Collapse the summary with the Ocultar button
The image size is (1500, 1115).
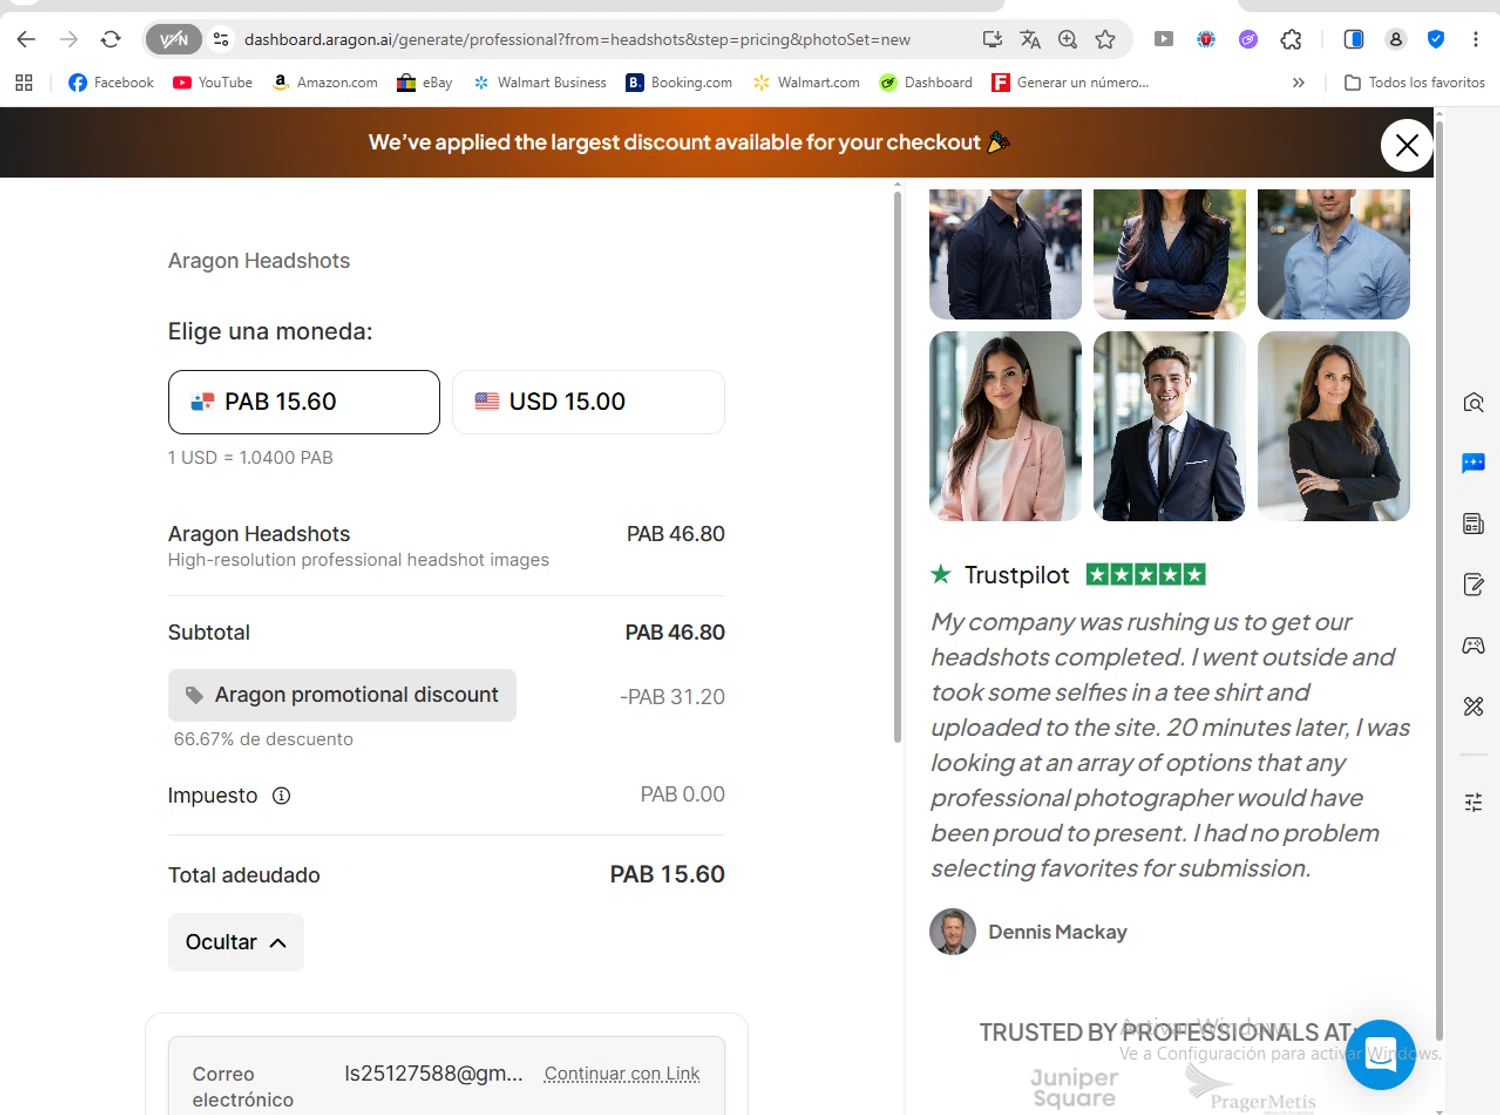236,942
